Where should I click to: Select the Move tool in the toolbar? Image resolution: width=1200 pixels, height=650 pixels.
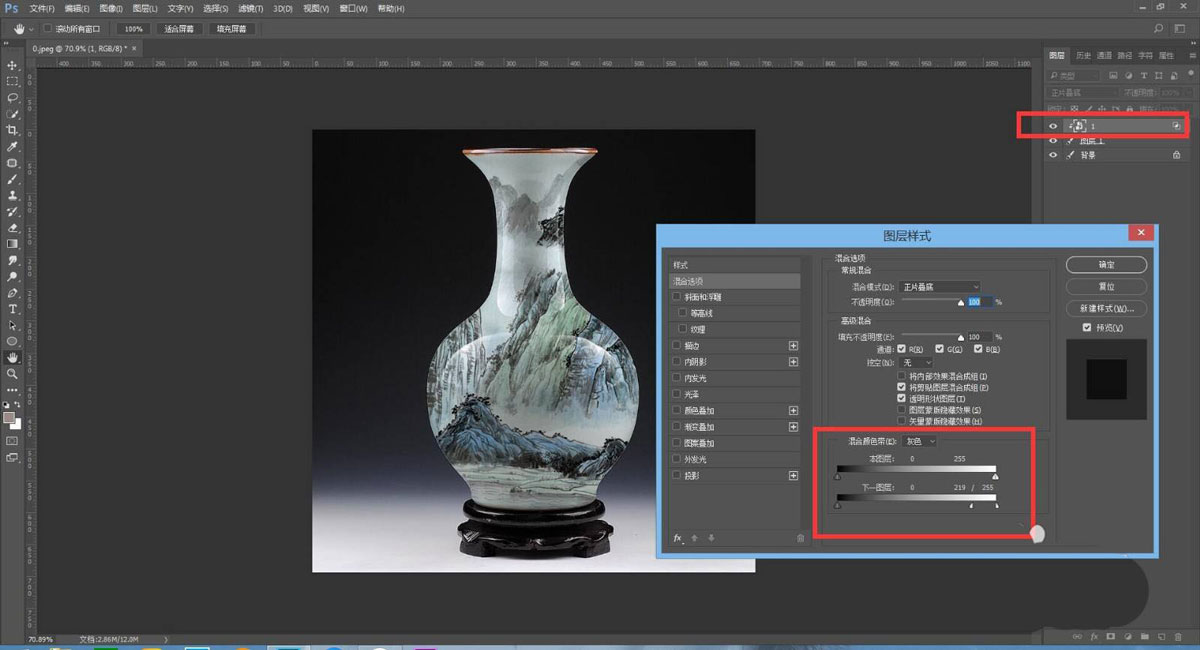pos(13,65)
